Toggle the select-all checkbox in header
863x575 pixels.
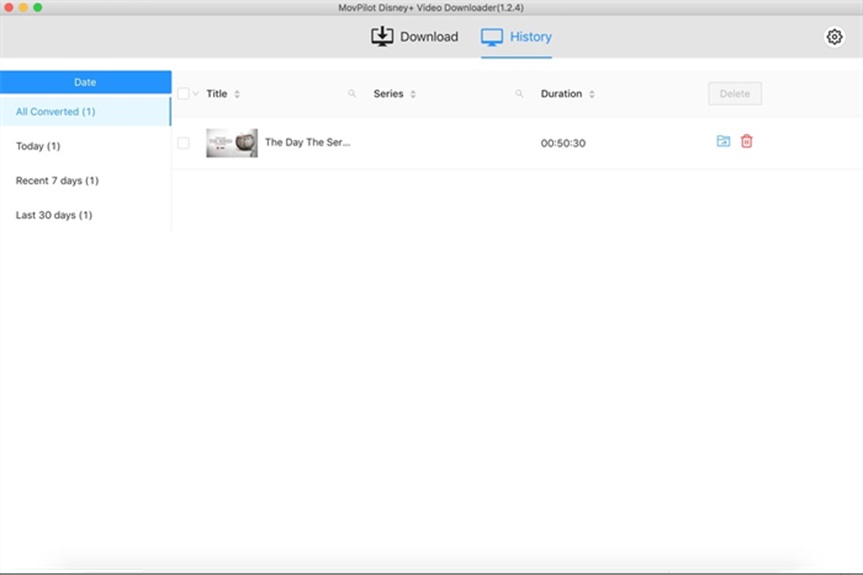(x=183, y=94)
